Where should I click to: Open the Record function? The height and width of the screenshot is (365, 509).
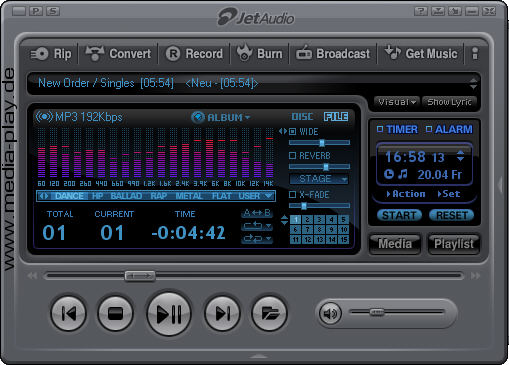point(195,54)
